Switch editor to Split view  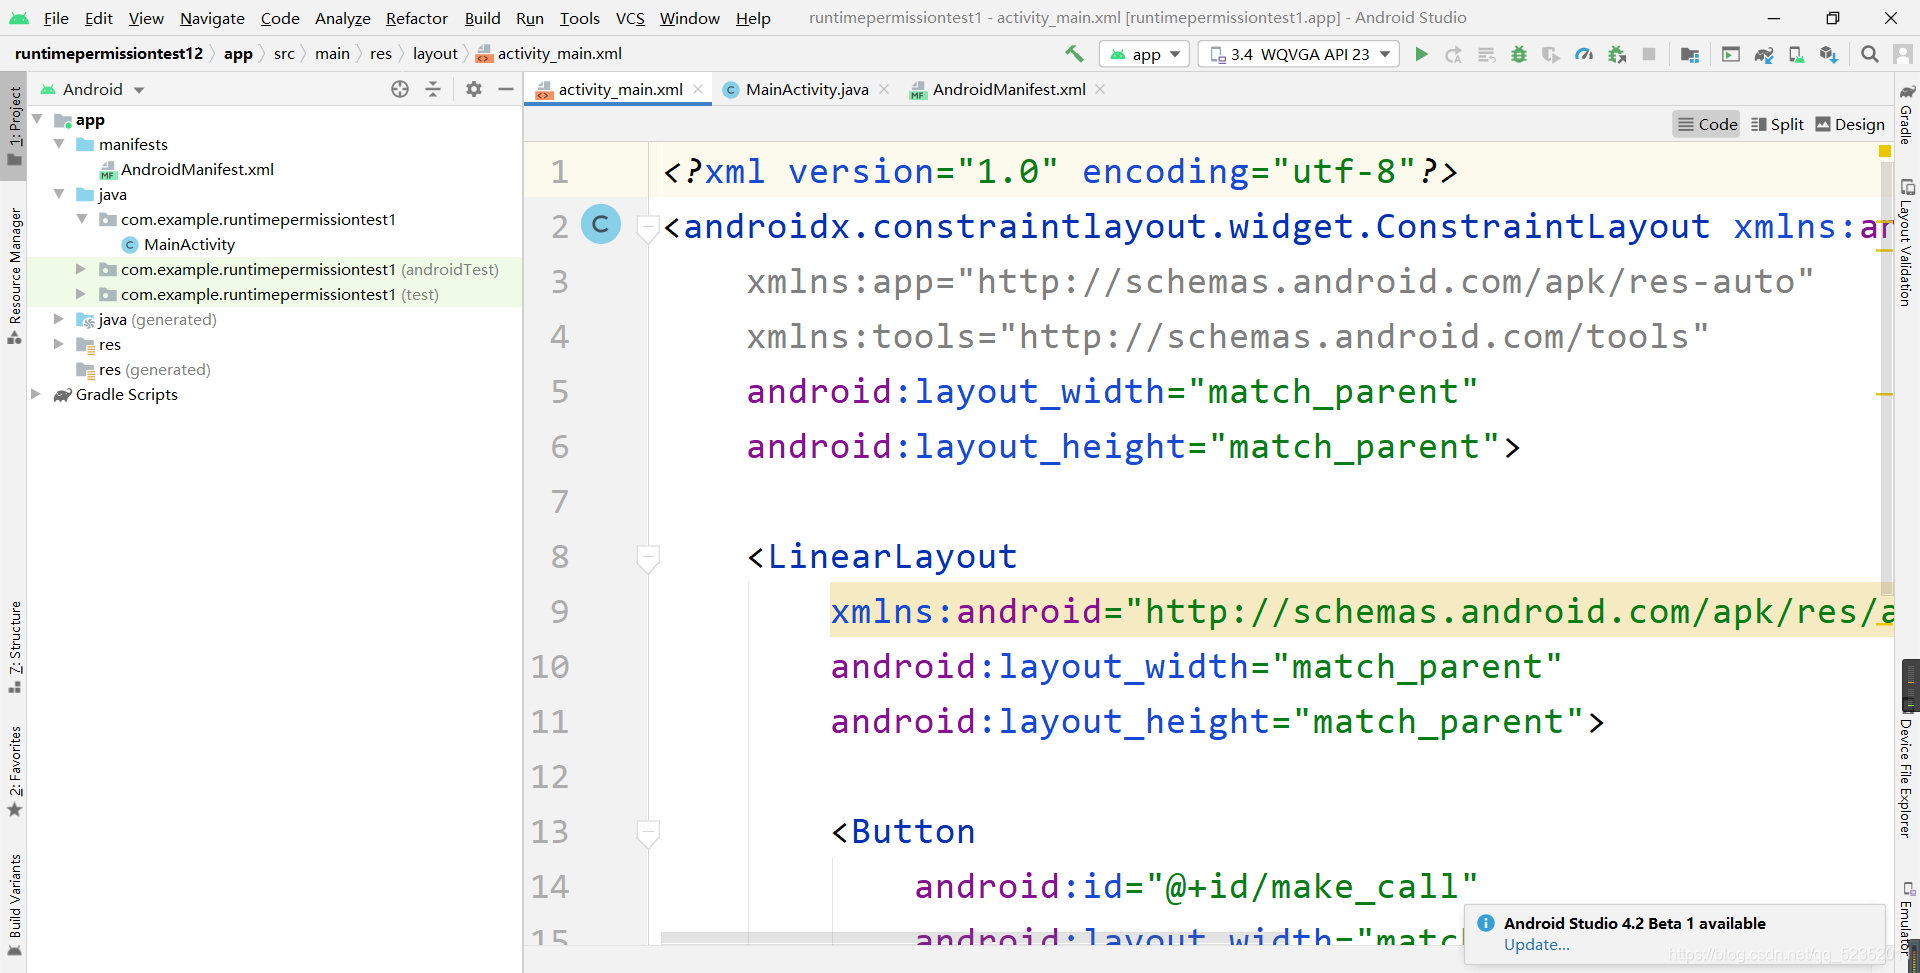pyautogui.click(x=1777, y=124)
